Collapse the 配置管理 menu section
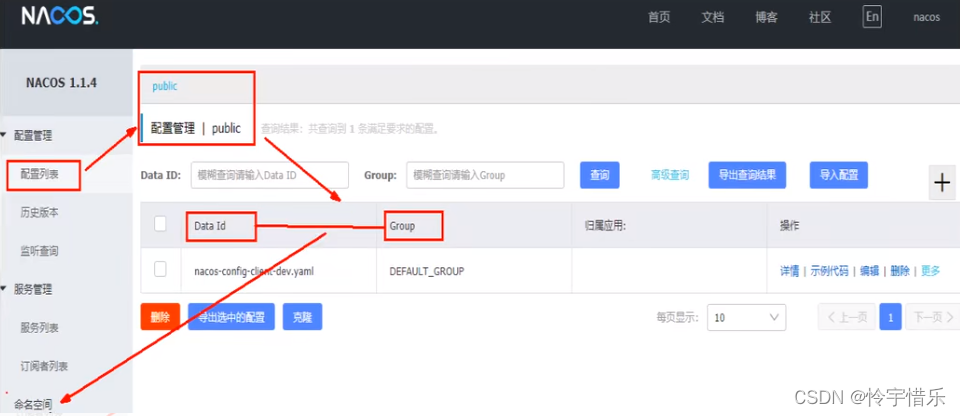This screenshot has width=961, height=416. (x=34, y=135)
